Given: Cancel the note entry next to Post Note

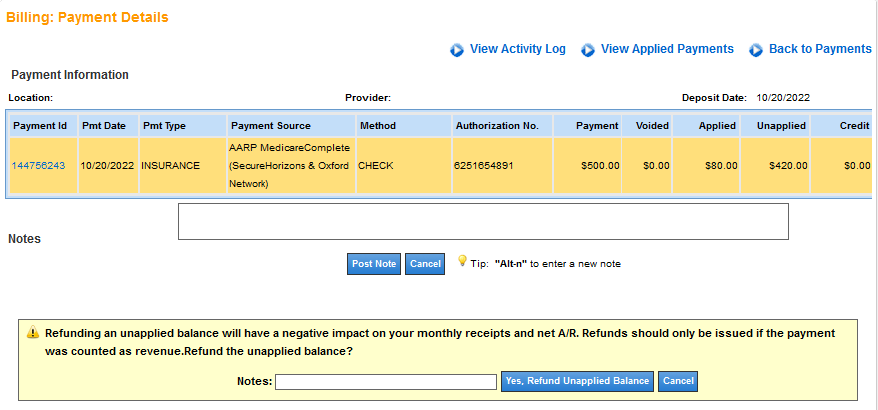Looking at the screenshot, I should point(425,264).
